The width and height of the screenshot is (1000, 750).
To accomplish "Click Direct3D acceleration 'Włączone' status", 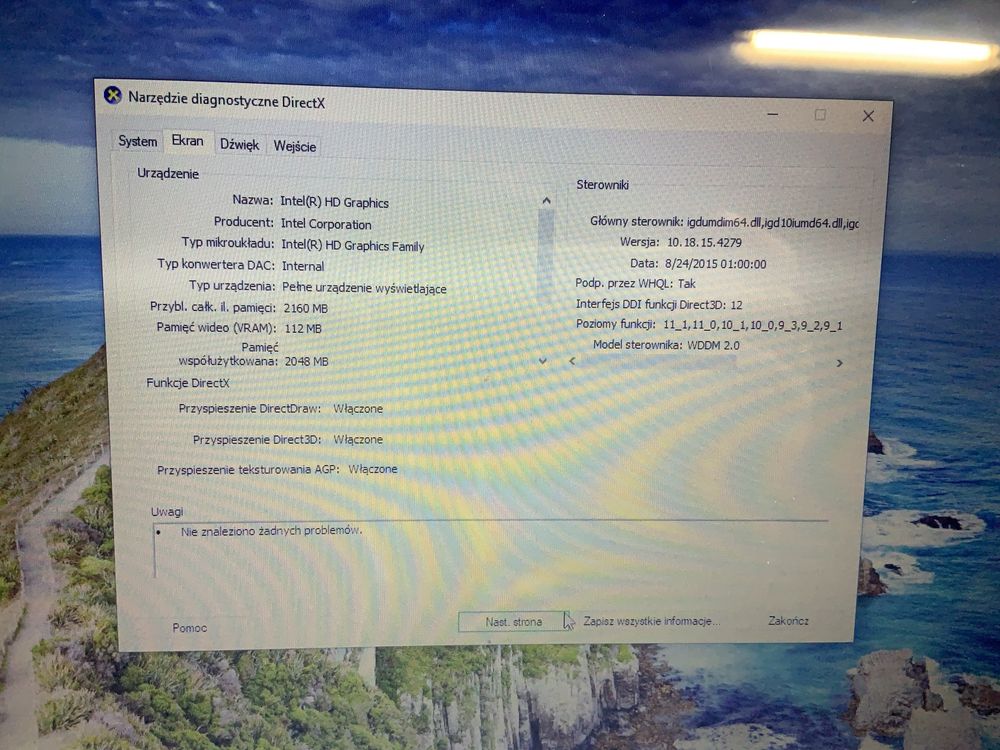I will [358, 439].
